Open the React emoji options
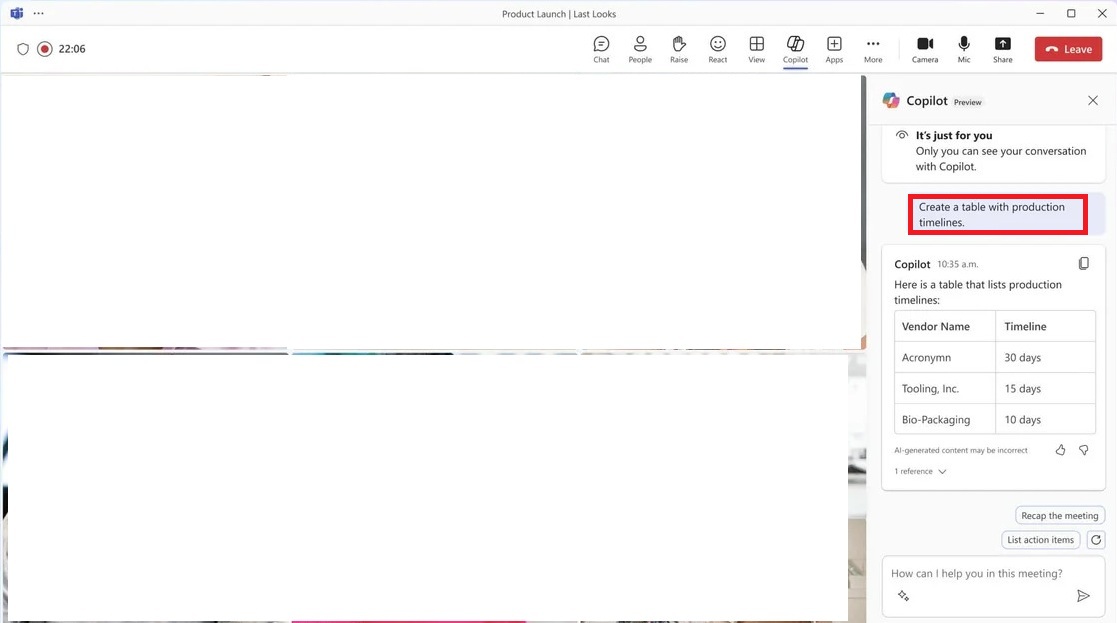1117x623 pixels. click(717, 49)
